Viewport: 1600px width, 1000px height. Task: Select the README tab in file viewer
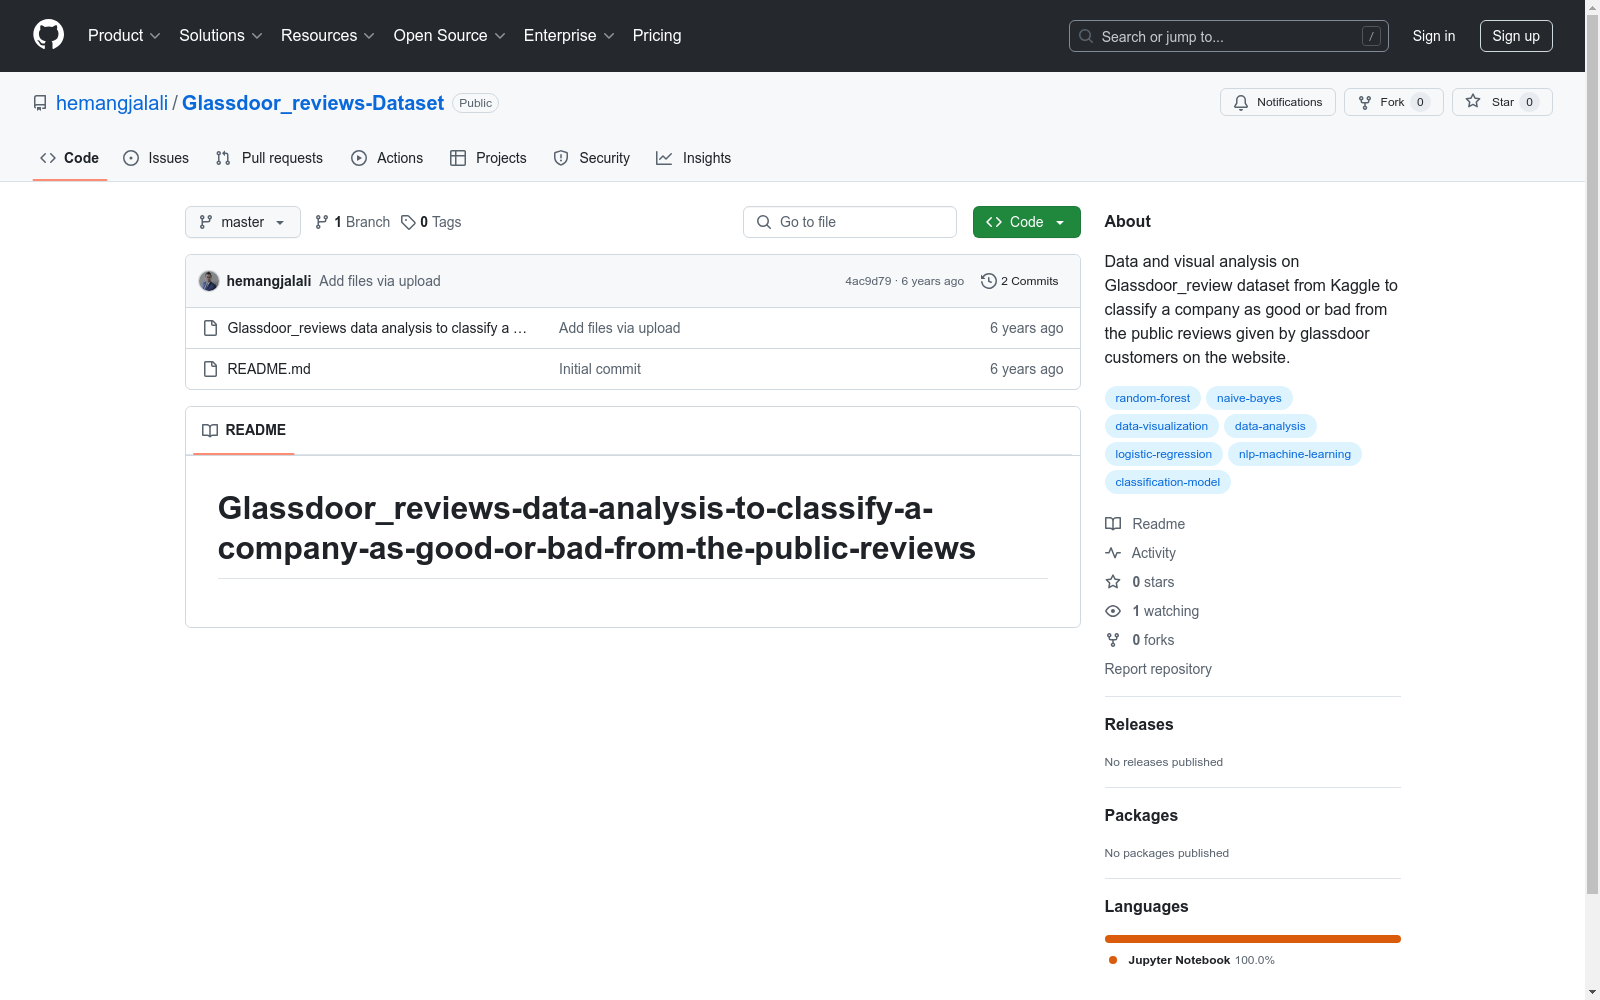pos(244,430)
